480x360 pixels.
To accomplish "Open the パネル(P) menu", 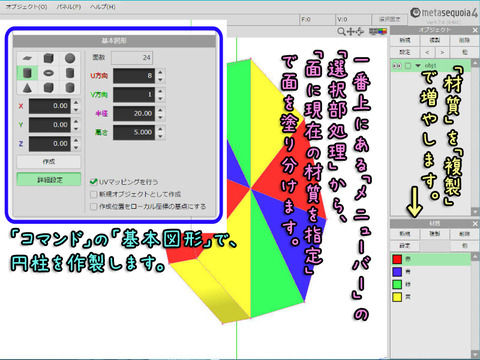I will coord(69,7).
